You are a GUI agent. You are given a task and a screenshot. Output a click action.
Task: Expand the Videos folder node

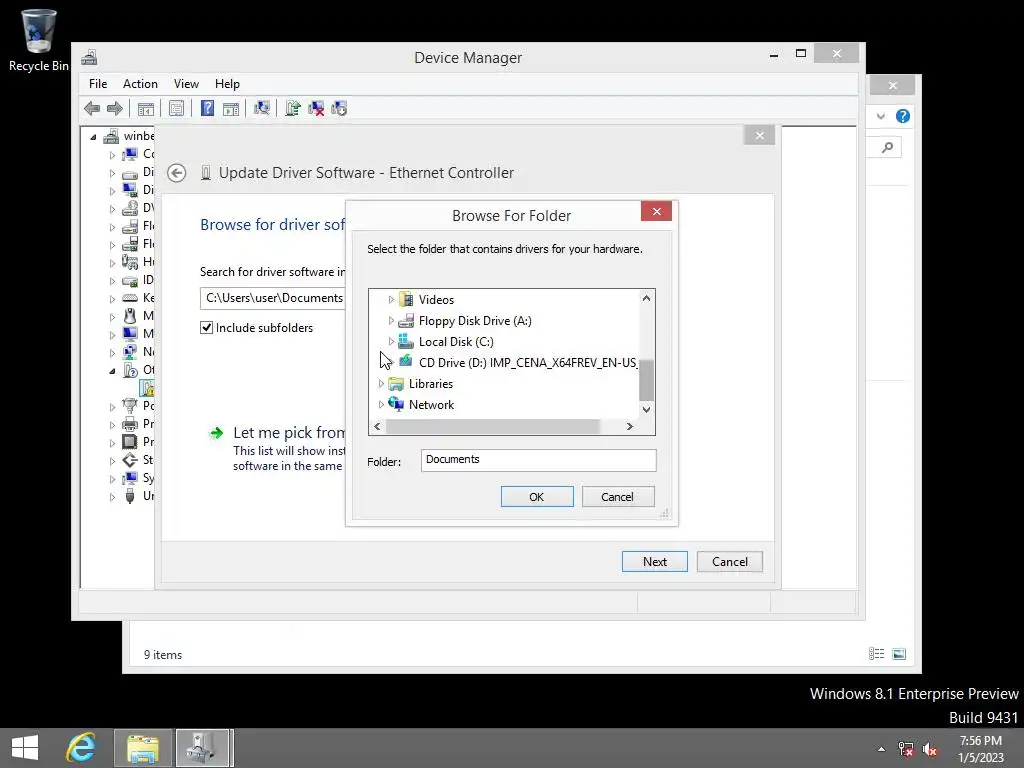(x=391, y=300)
